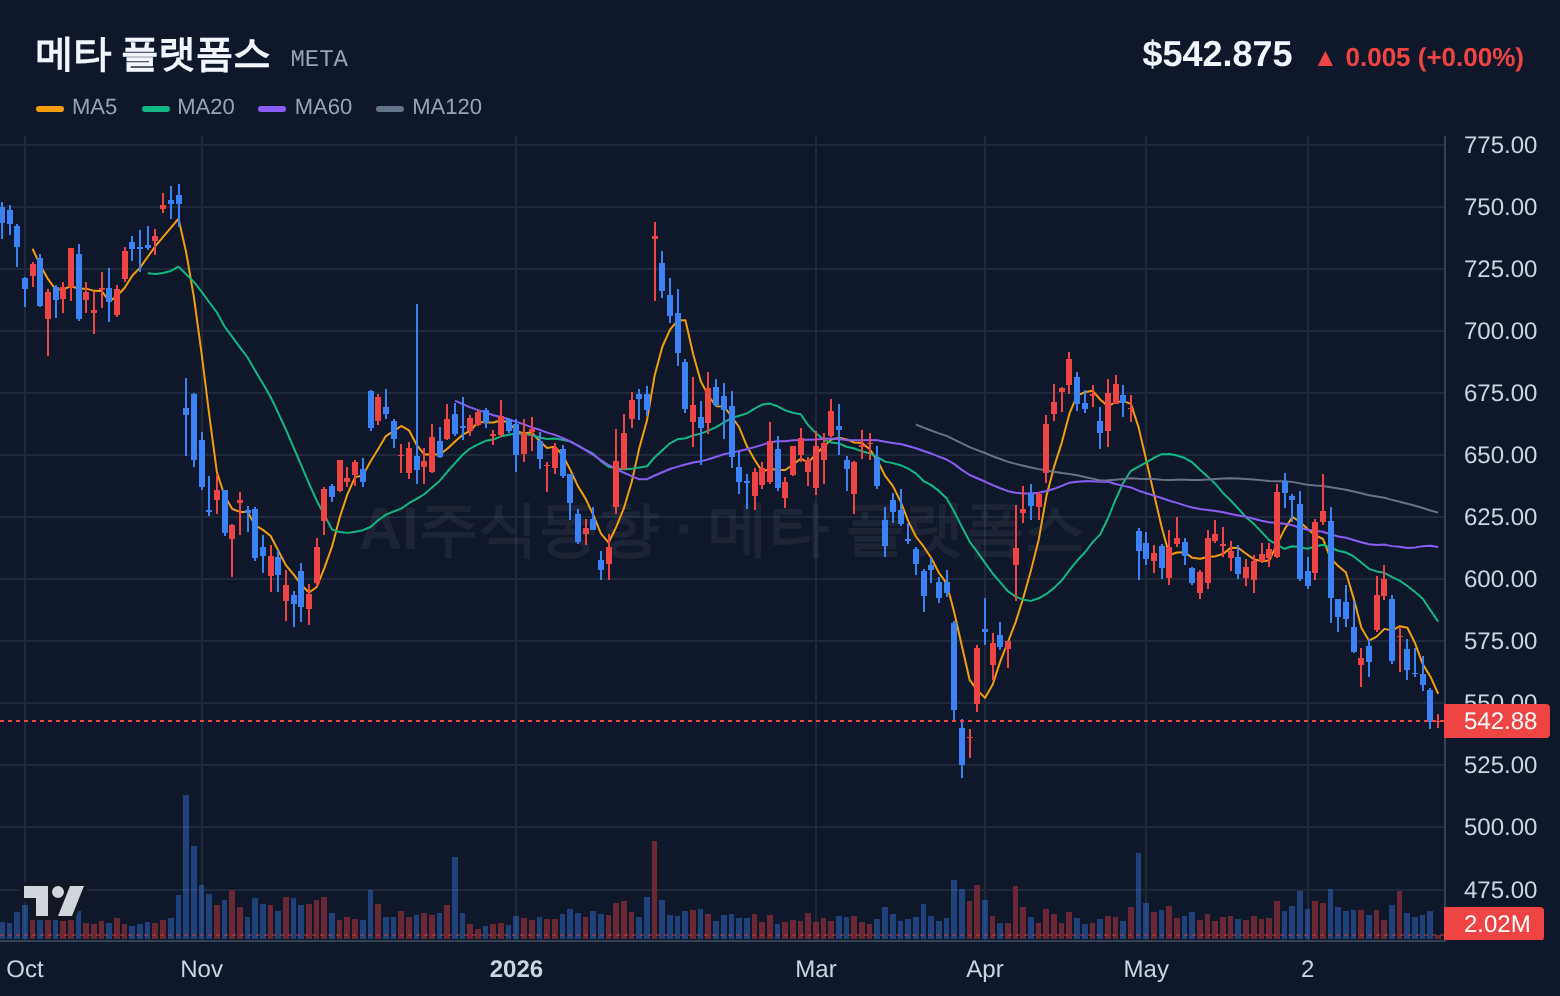Click the 메타 플랫폼스 stock title
This screenshot has height=996, width=1560.
[x=153, y=54]
